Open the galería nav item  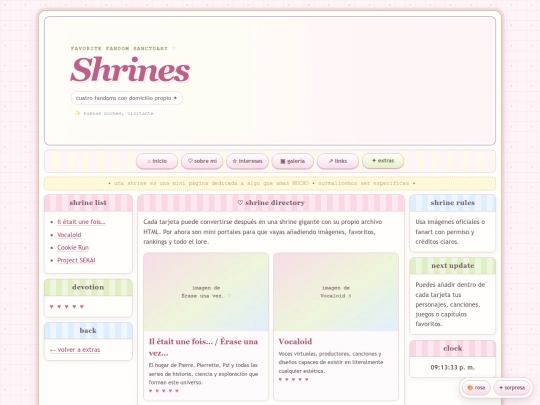click(292, 161)
